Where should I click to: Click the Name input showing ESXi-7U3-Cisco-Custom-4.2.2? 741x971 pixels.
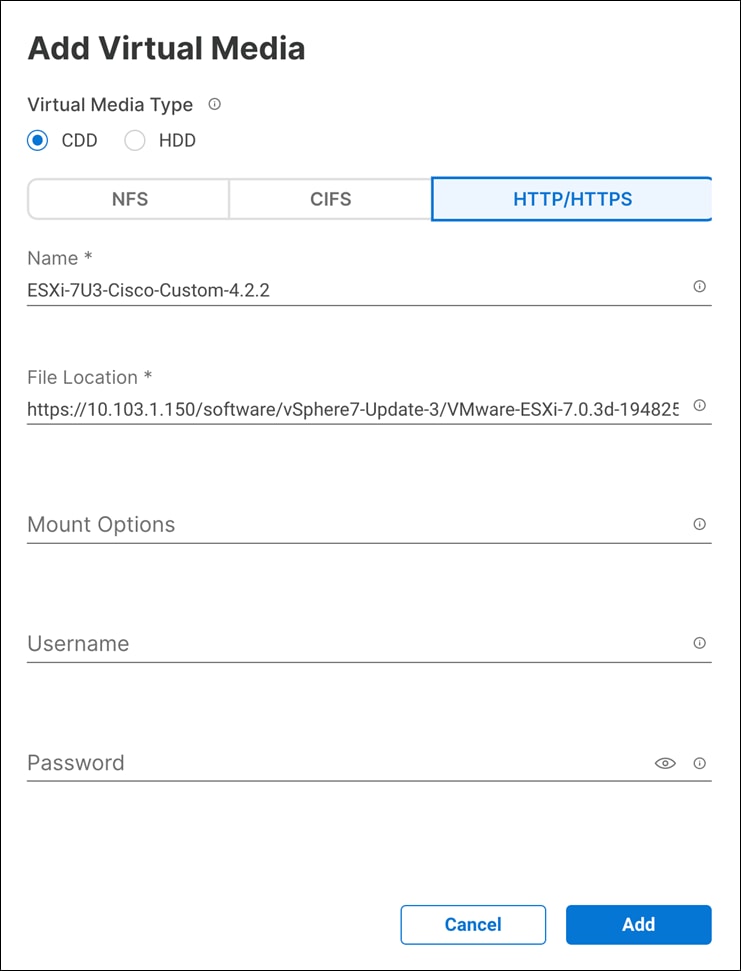(x=300, y=290)
